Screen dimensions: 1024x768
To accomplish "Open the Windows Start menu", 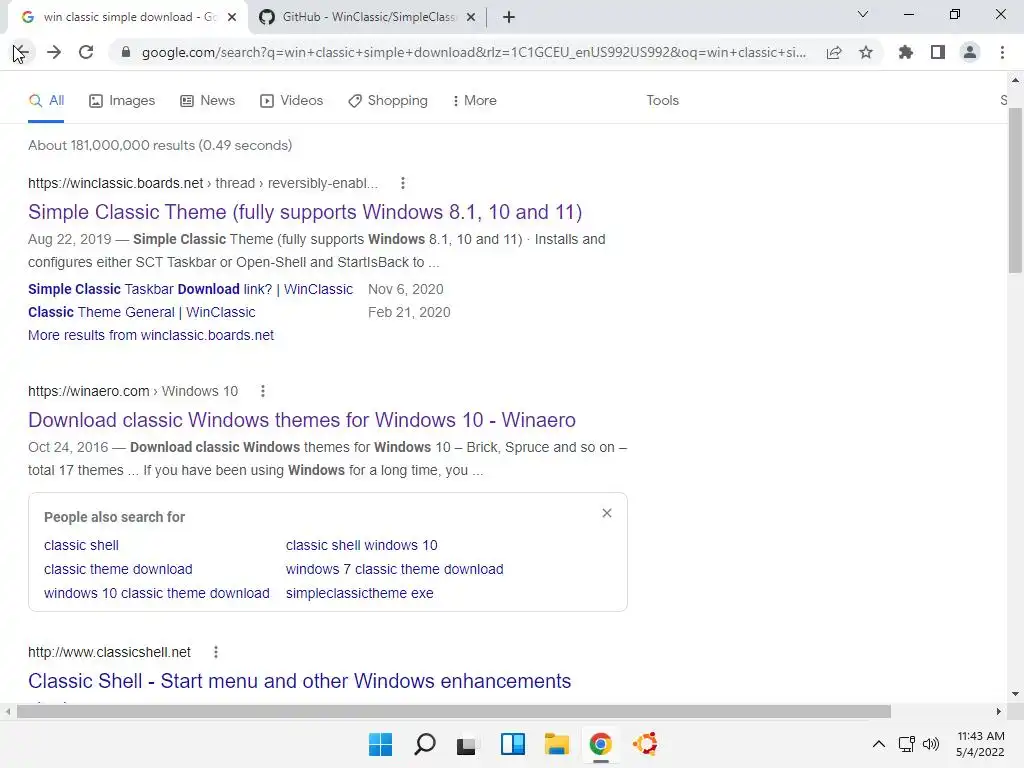I will 381,744.
